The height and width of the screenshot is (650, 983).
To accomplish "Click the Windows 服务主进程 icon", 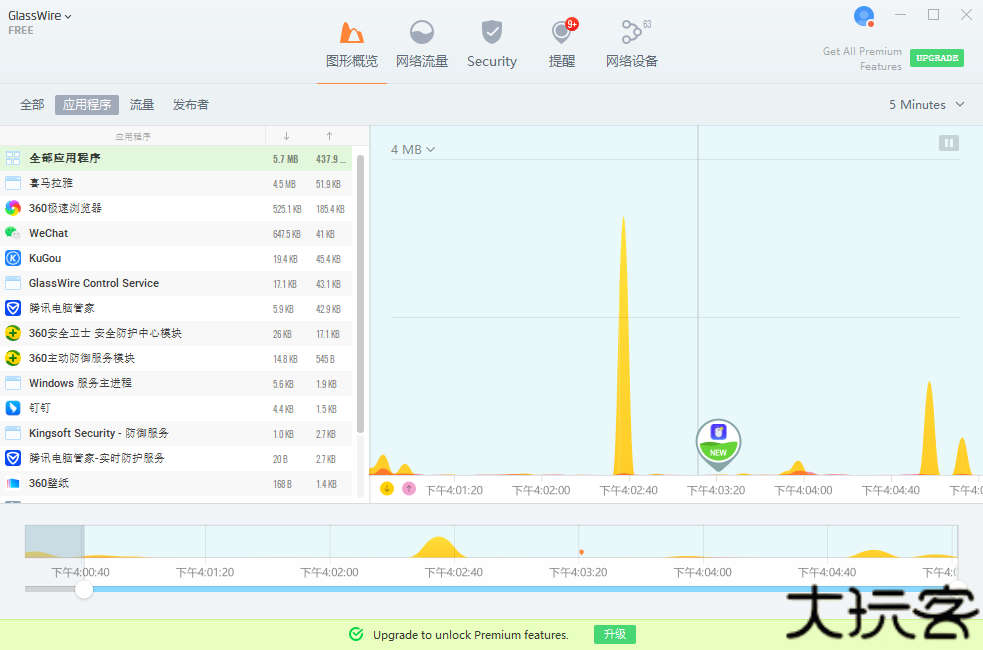I will point(13,383).
